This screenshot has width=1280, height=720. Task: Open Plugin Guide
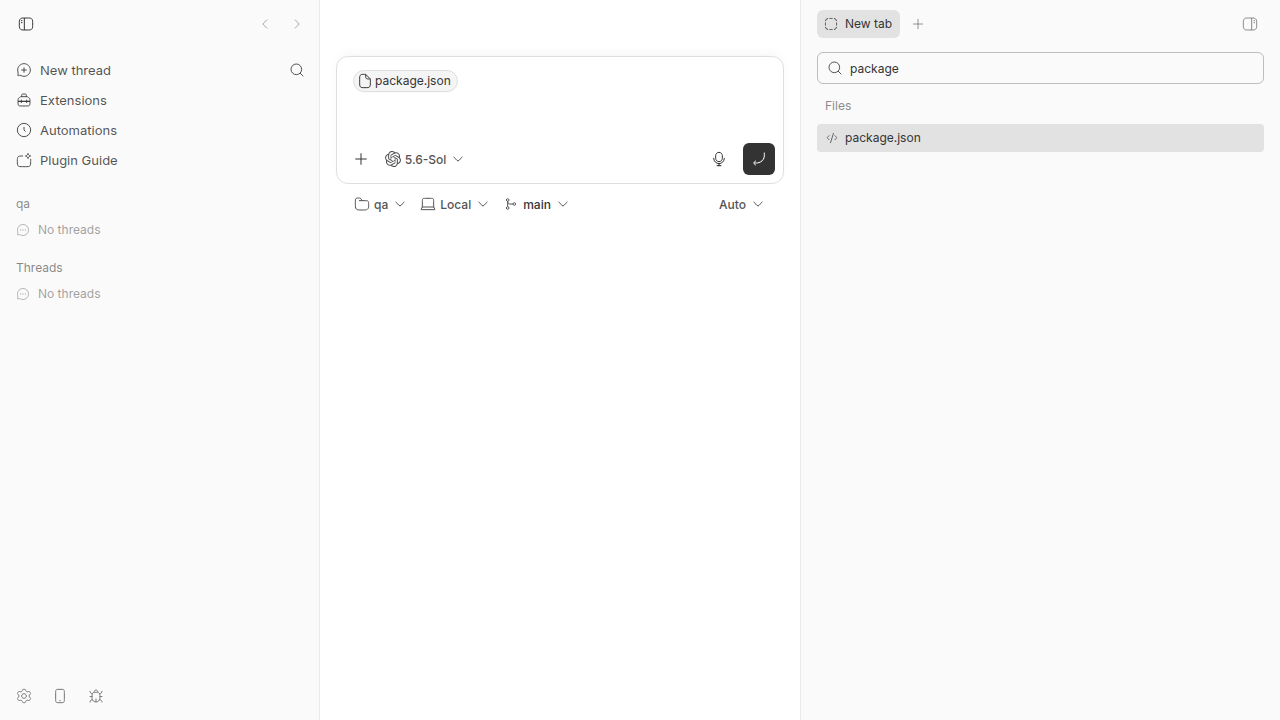click(x=67, y=160)
